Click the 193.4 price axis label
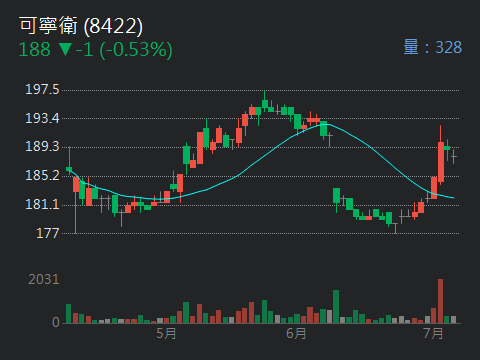The height and width of the screenshot is (360, 480). [x=42, y=118]
